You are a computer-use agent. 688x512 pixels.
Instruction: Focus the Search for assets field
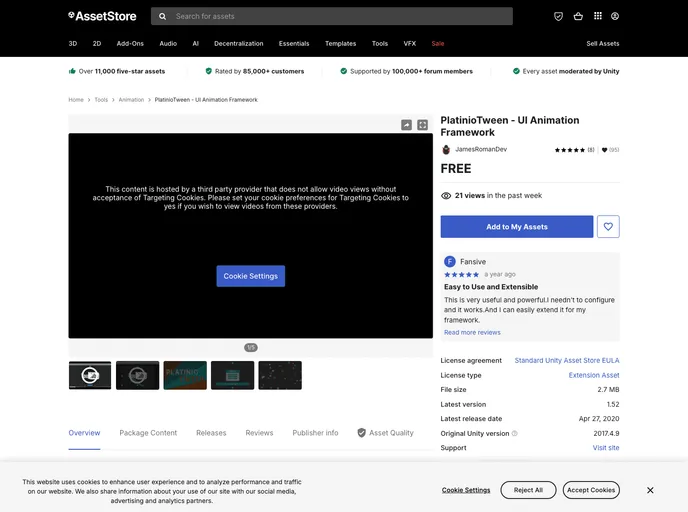tap(332, 16)
